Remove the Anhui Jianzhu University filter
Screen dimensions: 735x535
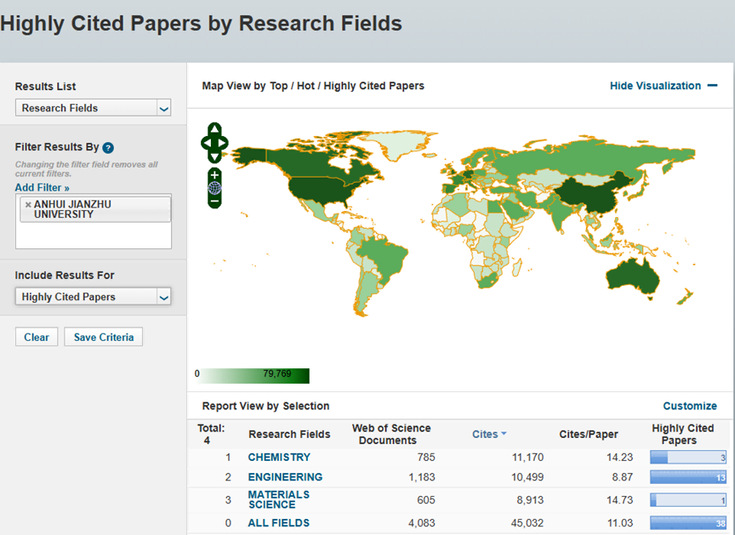pyautogui.click(x=28, y=204)
